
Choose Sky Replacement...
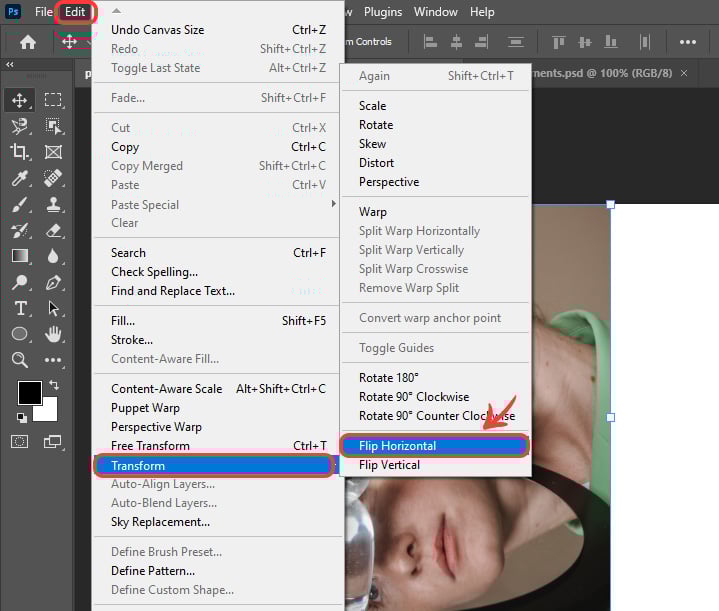[x=218, y=522]
